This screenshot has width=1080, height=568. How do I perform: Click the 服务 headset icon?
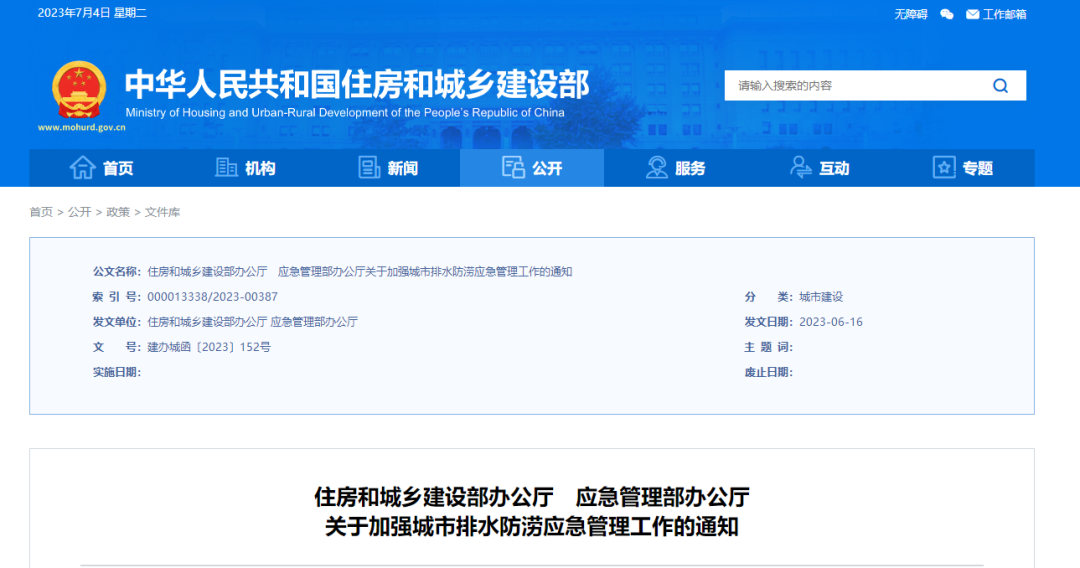657,168
